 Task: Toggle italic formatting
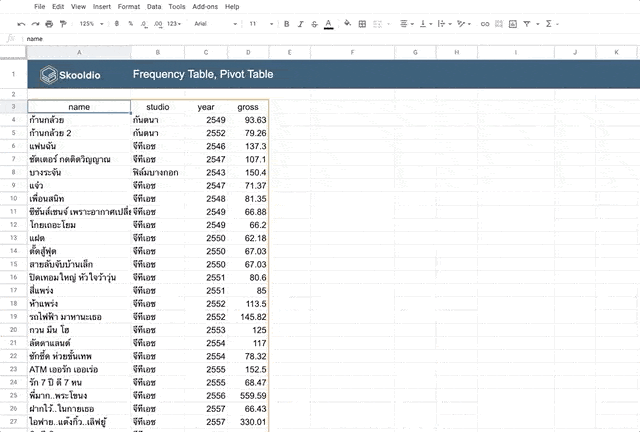click(x=300, y=24)
